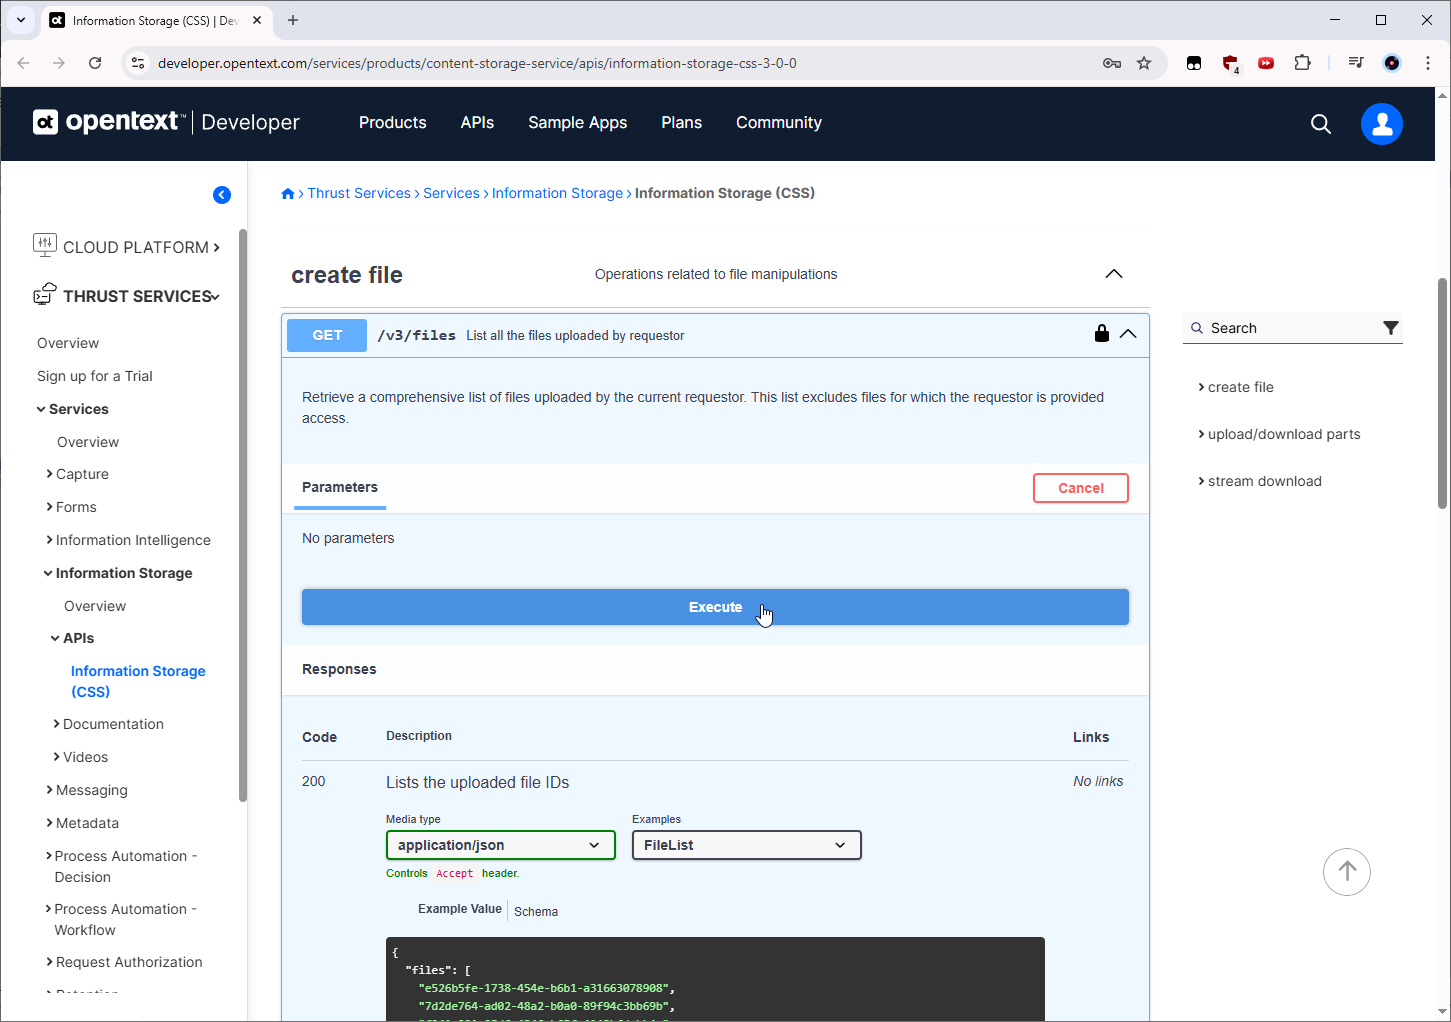
Task: Open the site information icon in address bar
Action: coord(138,63)
